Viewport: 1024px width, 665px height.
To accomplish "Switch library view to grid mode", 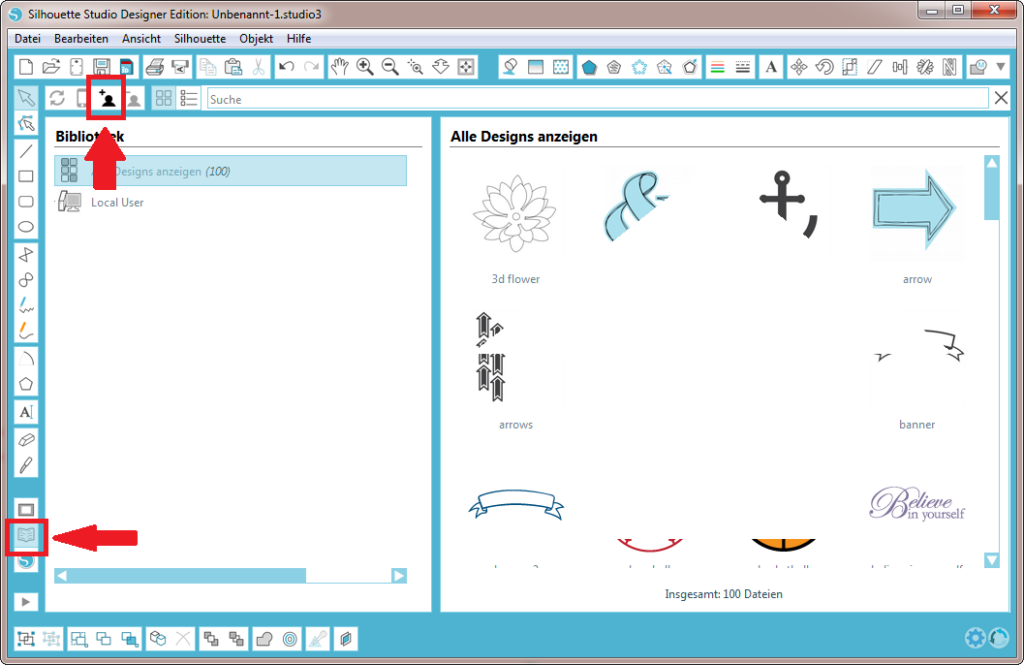I will click(162, 97).
